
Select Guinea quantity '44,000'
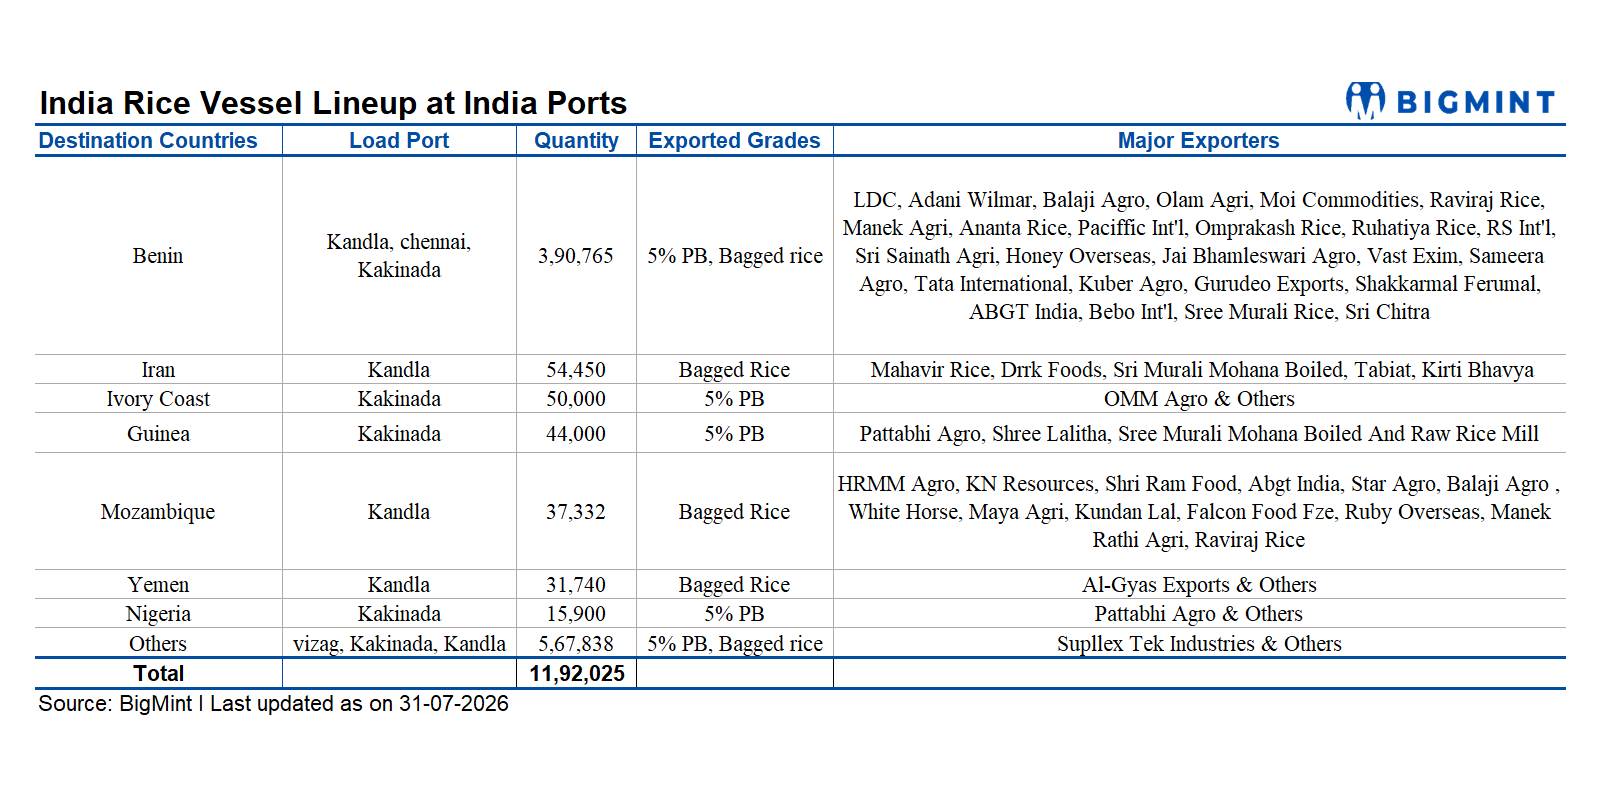576,434
